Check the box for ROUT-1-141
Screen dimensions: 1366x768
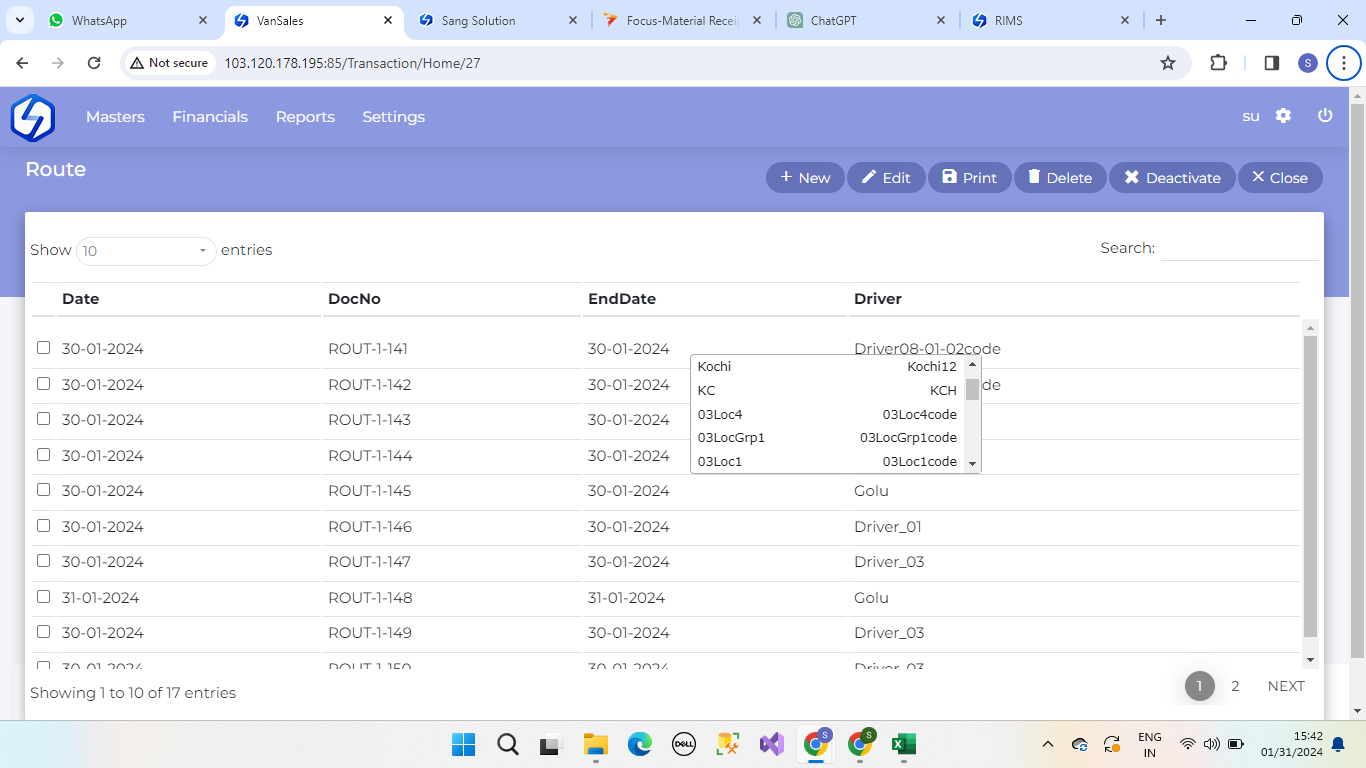(x=43, y=348)
